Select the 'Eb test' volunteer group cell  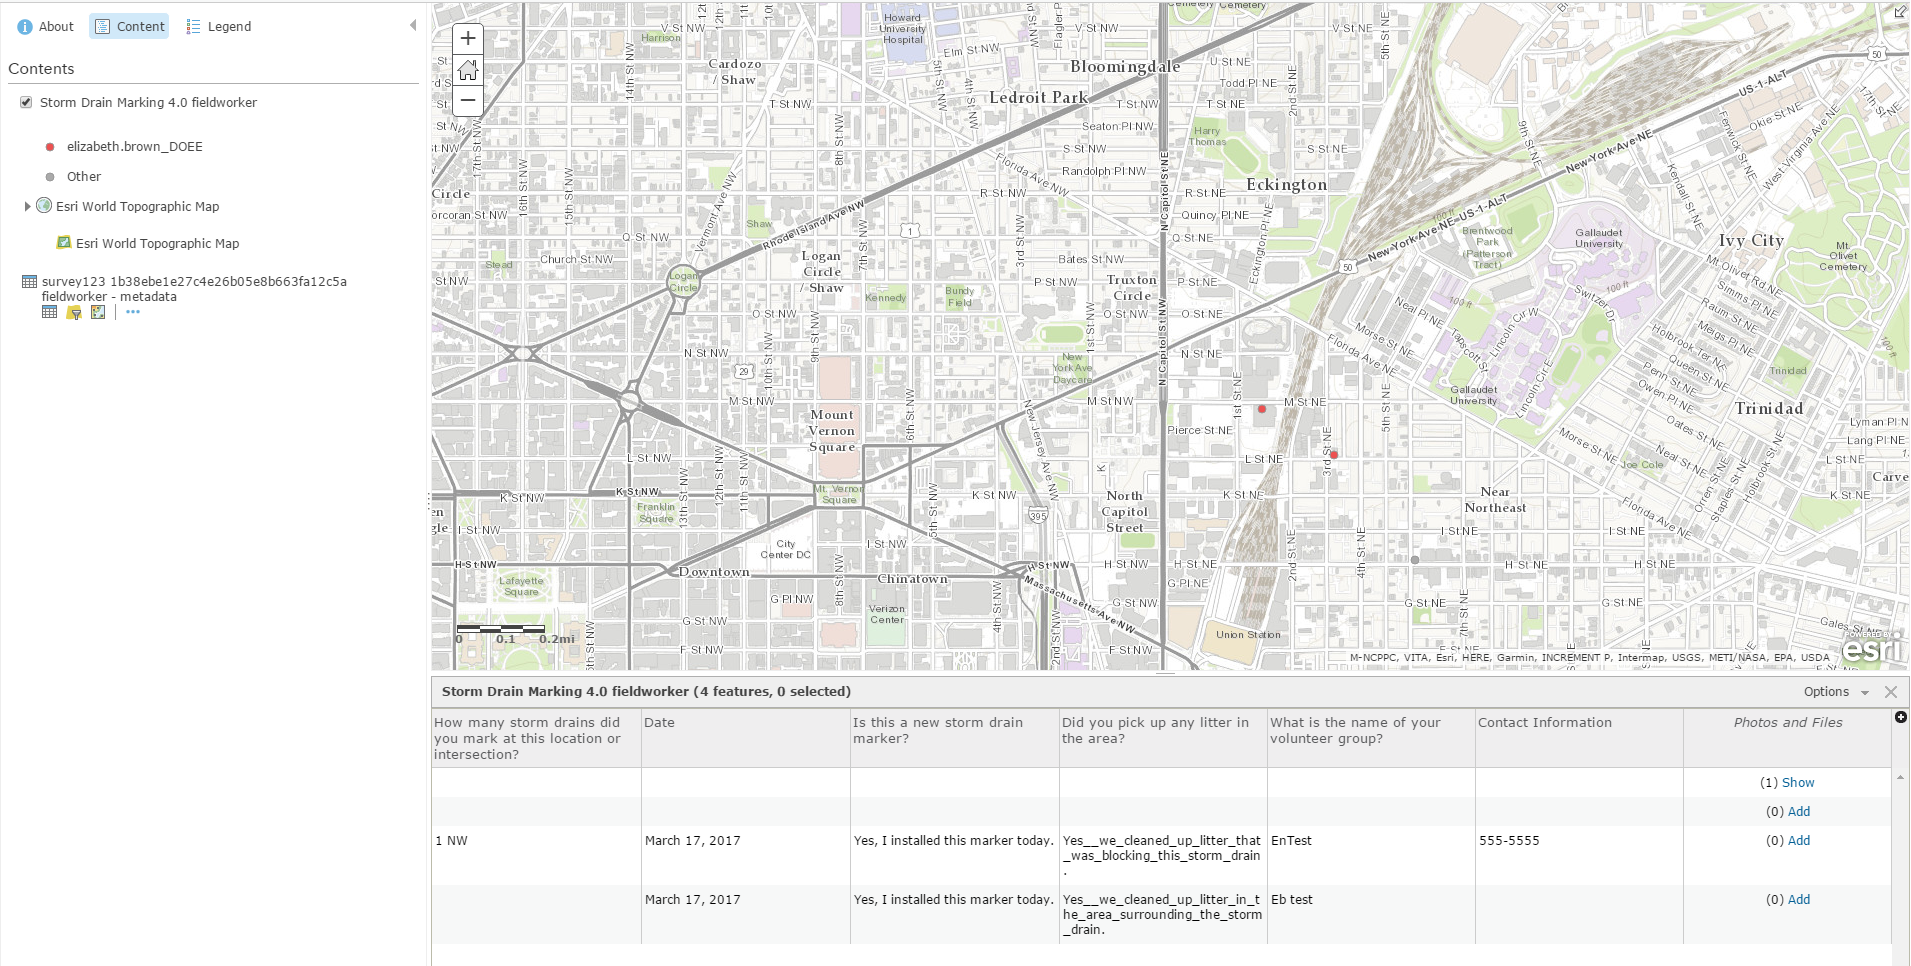click(1372, 914)
